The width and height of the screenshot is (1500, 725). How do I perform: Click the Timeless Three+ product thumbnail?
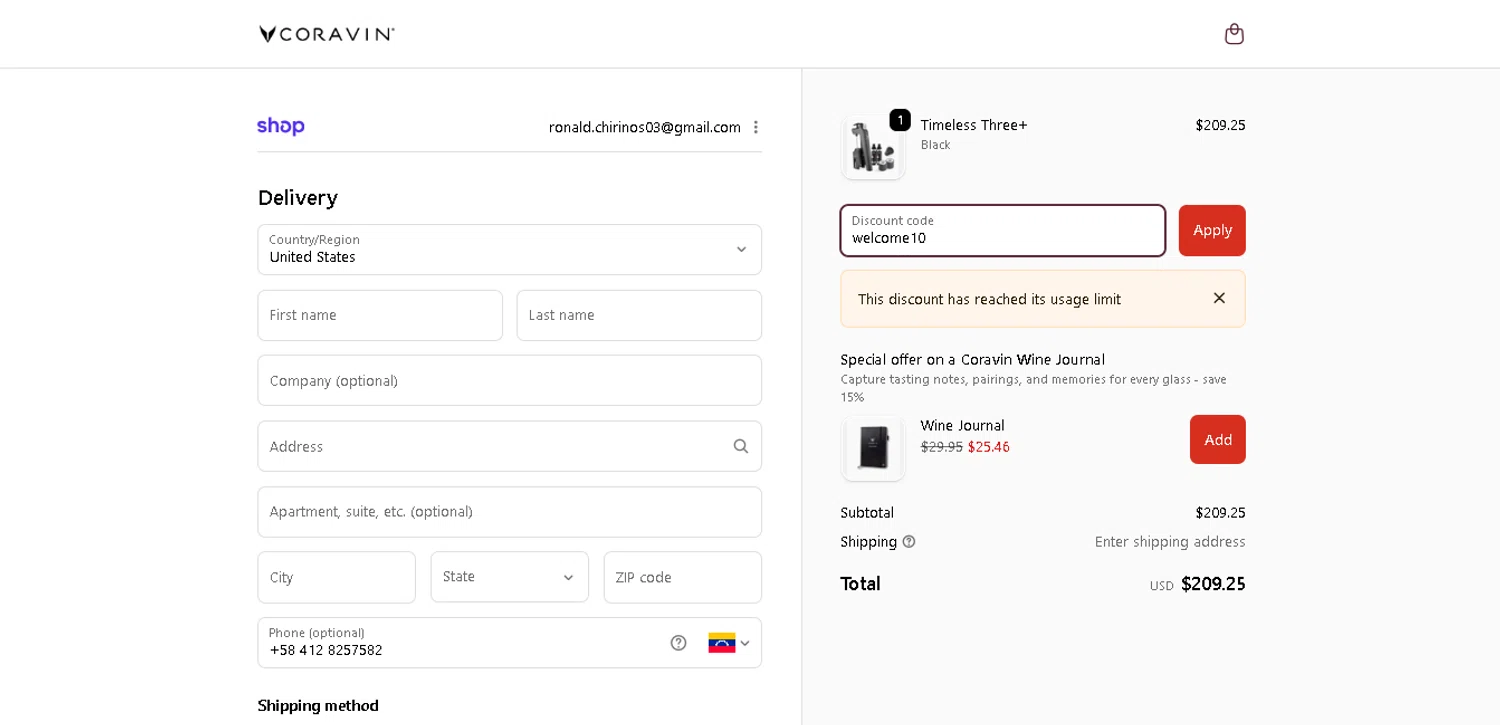click(x=874, y=147)
